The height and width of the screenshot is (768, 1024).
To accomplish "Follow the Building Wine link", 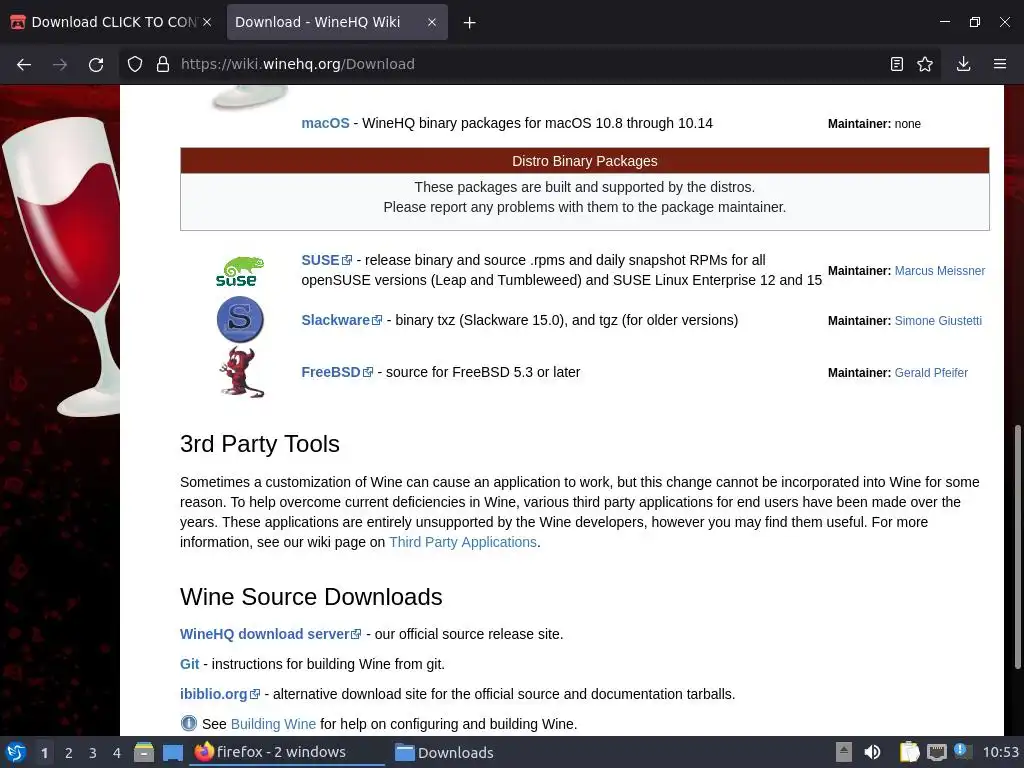I will pyautogui.click(x=273, y=724).
